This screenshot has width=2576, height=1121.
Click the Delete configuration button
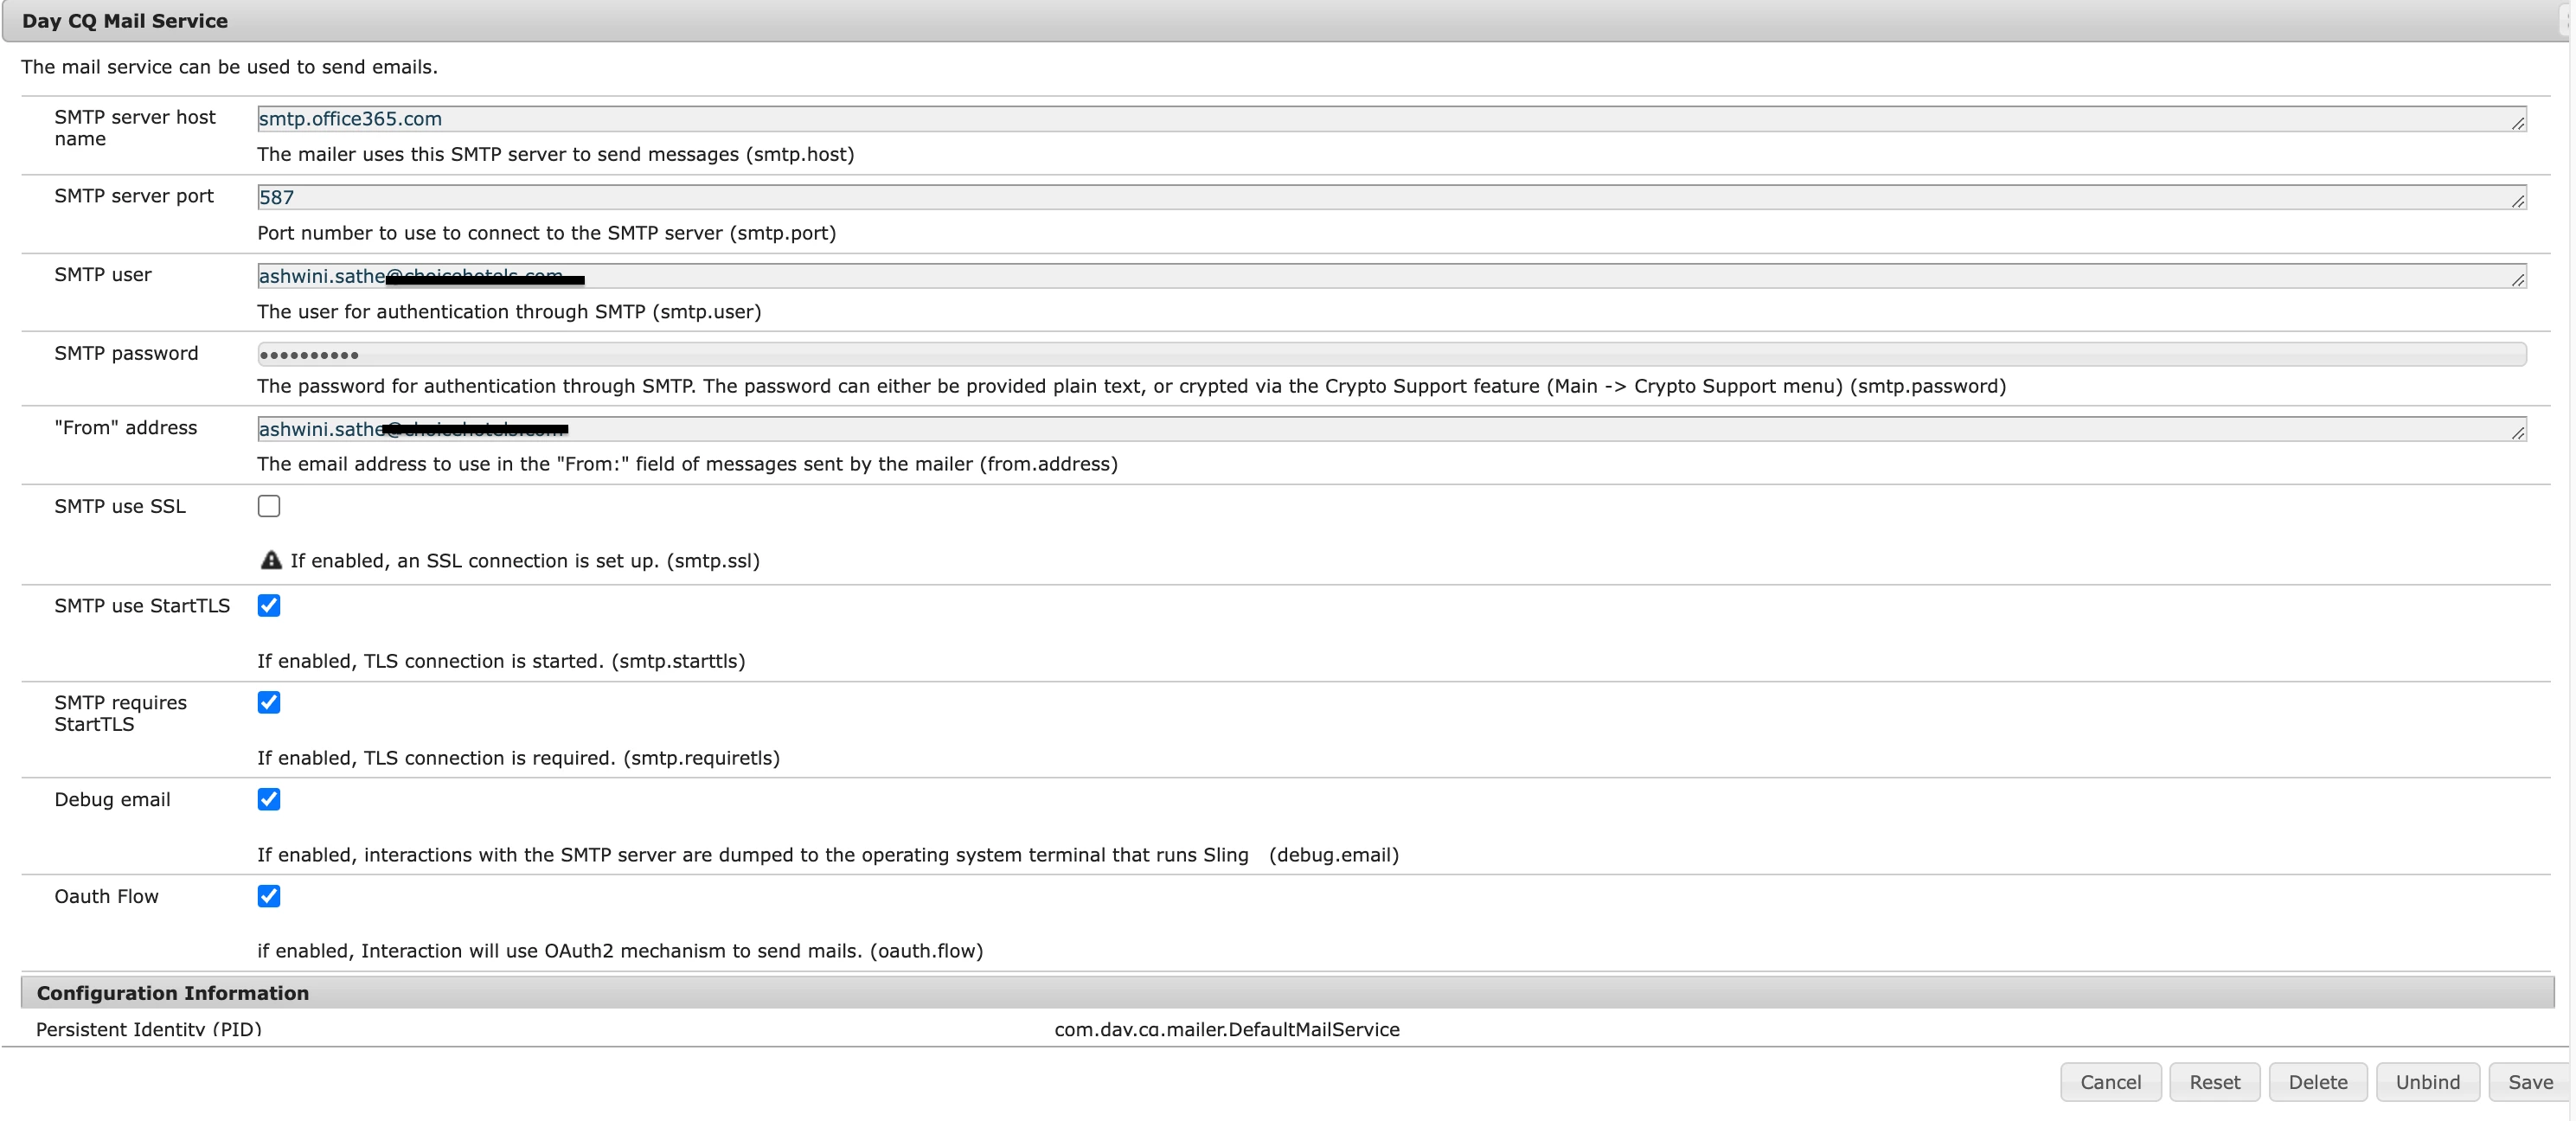(x=2317, y=1082)
